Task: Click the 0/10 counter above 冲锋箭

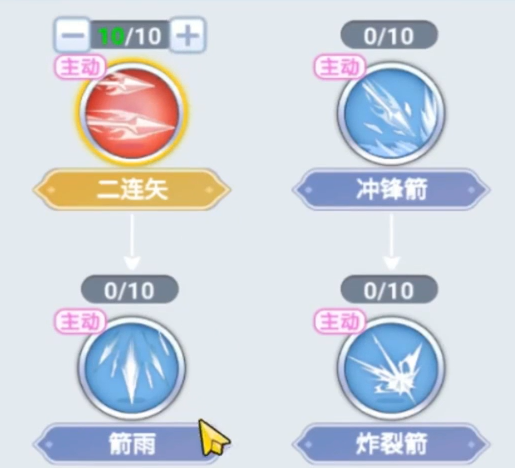Action: tap(389, 35)
